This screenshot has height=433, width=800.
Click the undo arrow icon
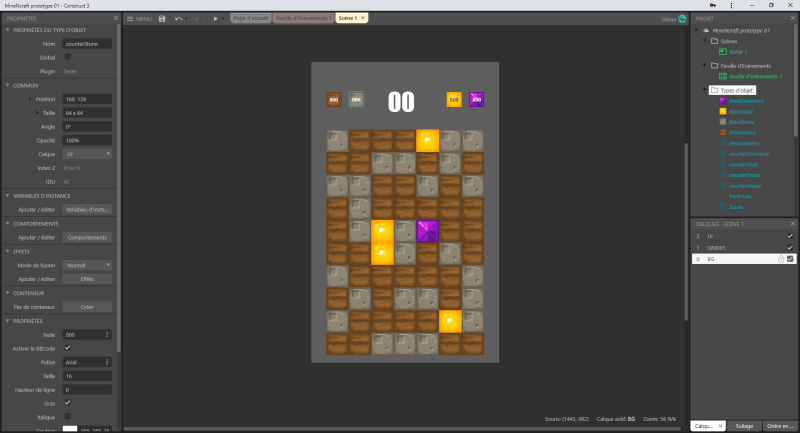(178, 18)
